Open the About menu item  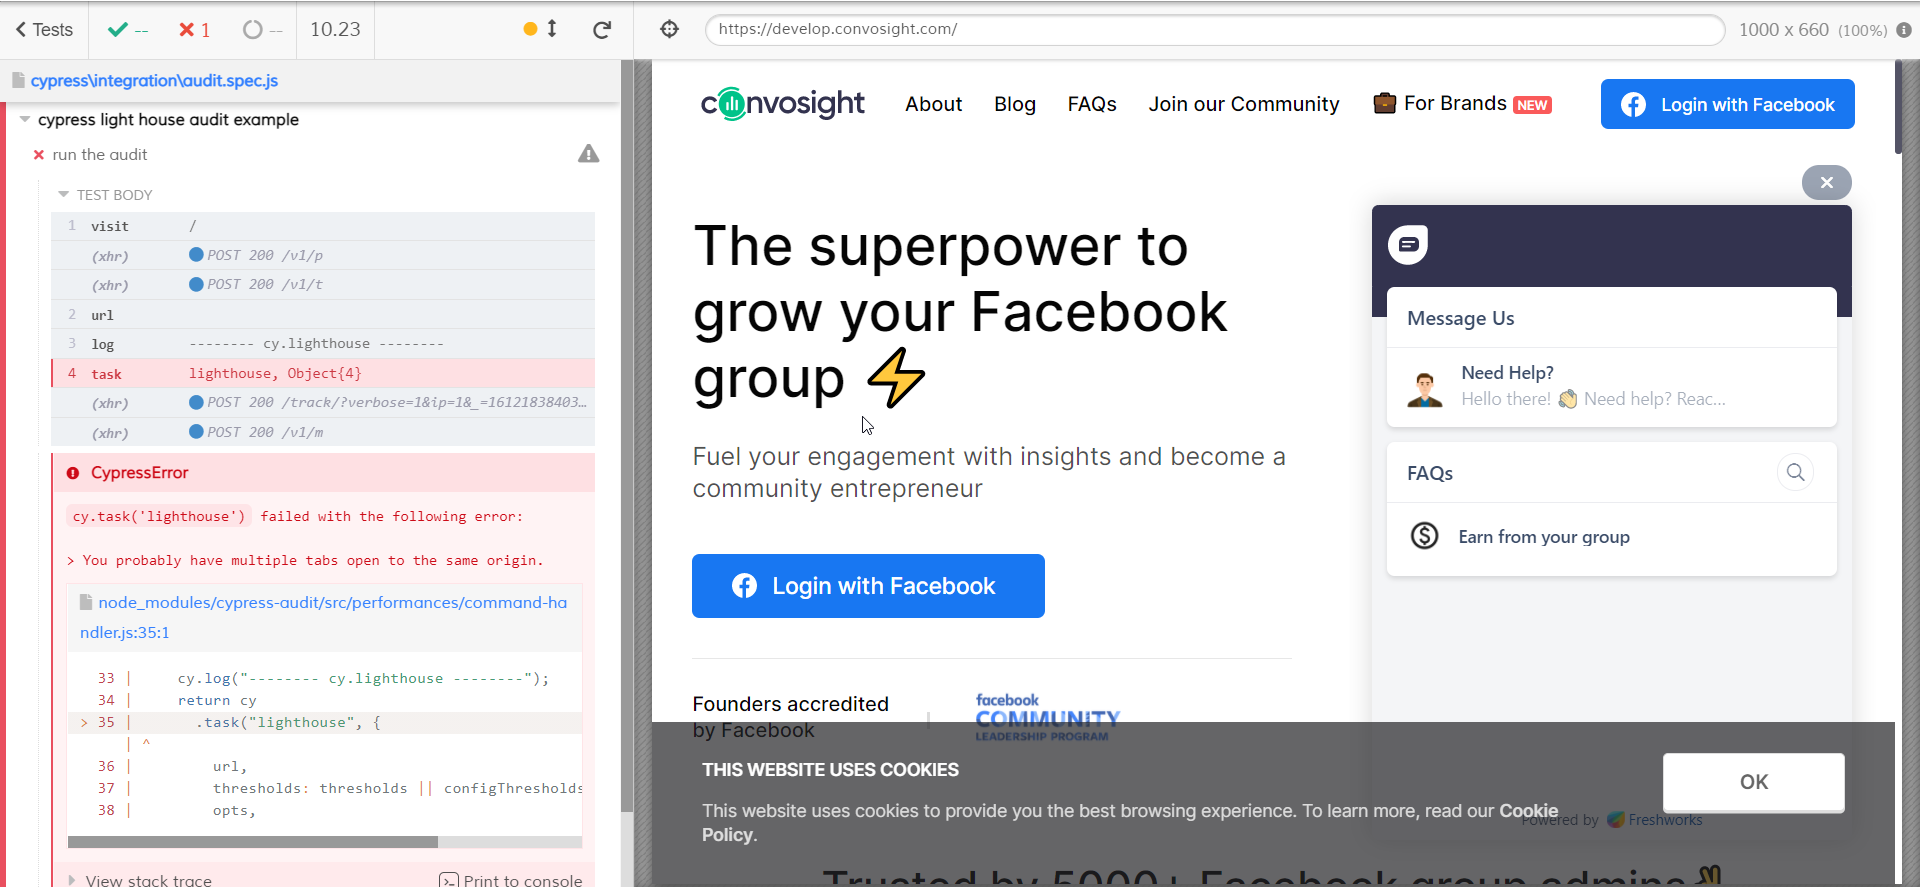(x=933, y=104)
